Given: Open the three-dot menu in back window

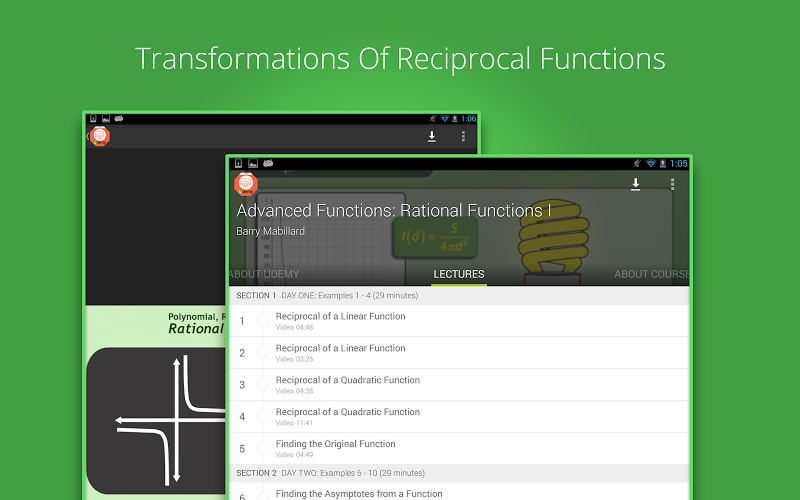Looking at the screenshot, I should 463,136.
